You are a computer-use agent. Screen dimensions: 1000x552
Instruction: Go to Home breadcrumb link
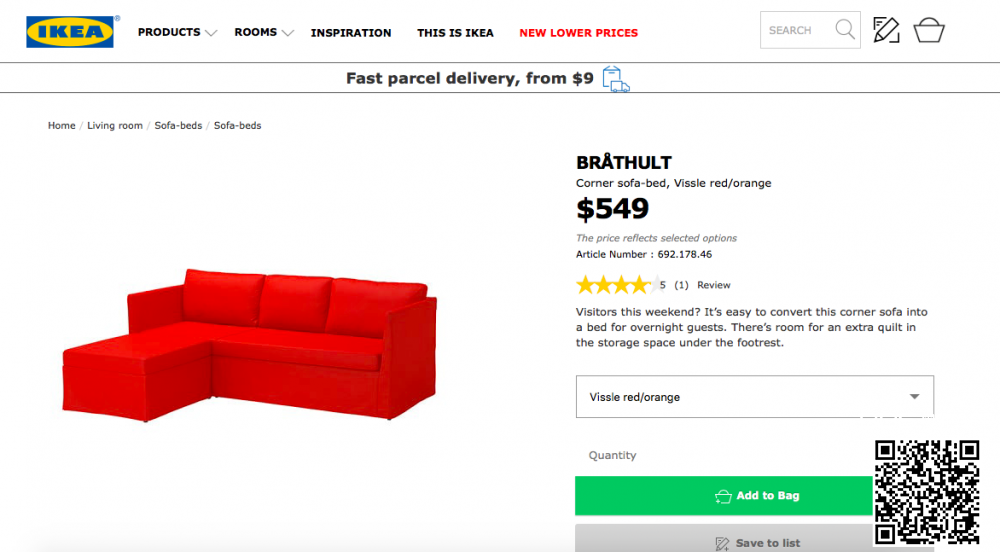(x=62, y=126)
